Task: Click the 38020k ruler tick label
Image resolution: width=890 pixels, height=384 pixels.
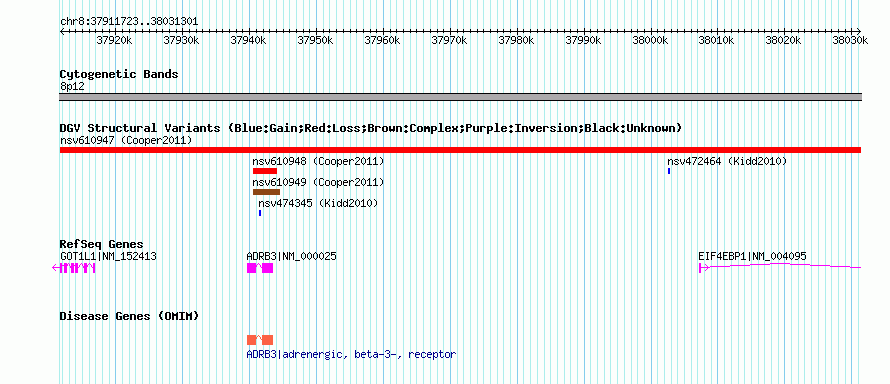Action: pyautogui.click(x=783, y=40)
